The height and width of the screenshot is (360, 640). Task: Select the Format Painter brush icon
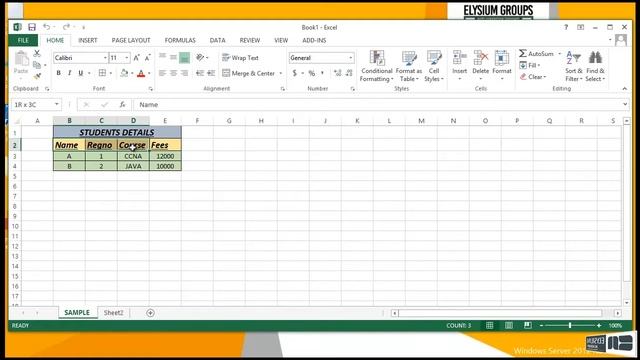37,76
